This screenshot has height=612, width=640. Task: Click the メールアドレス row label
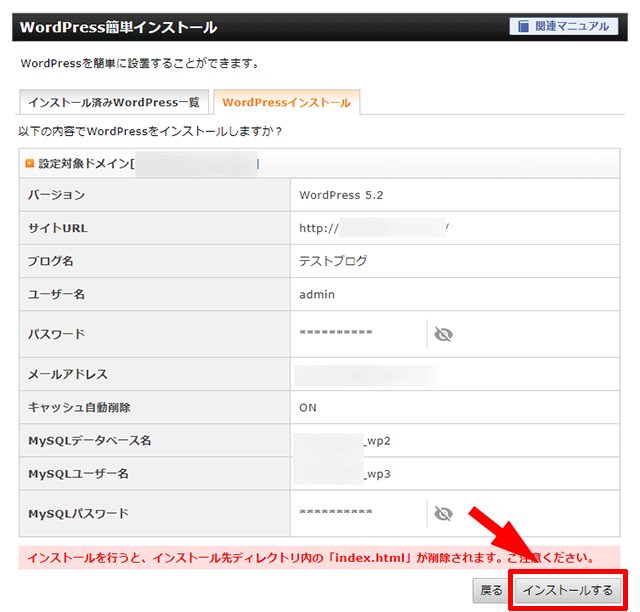(x=68, y=374)
